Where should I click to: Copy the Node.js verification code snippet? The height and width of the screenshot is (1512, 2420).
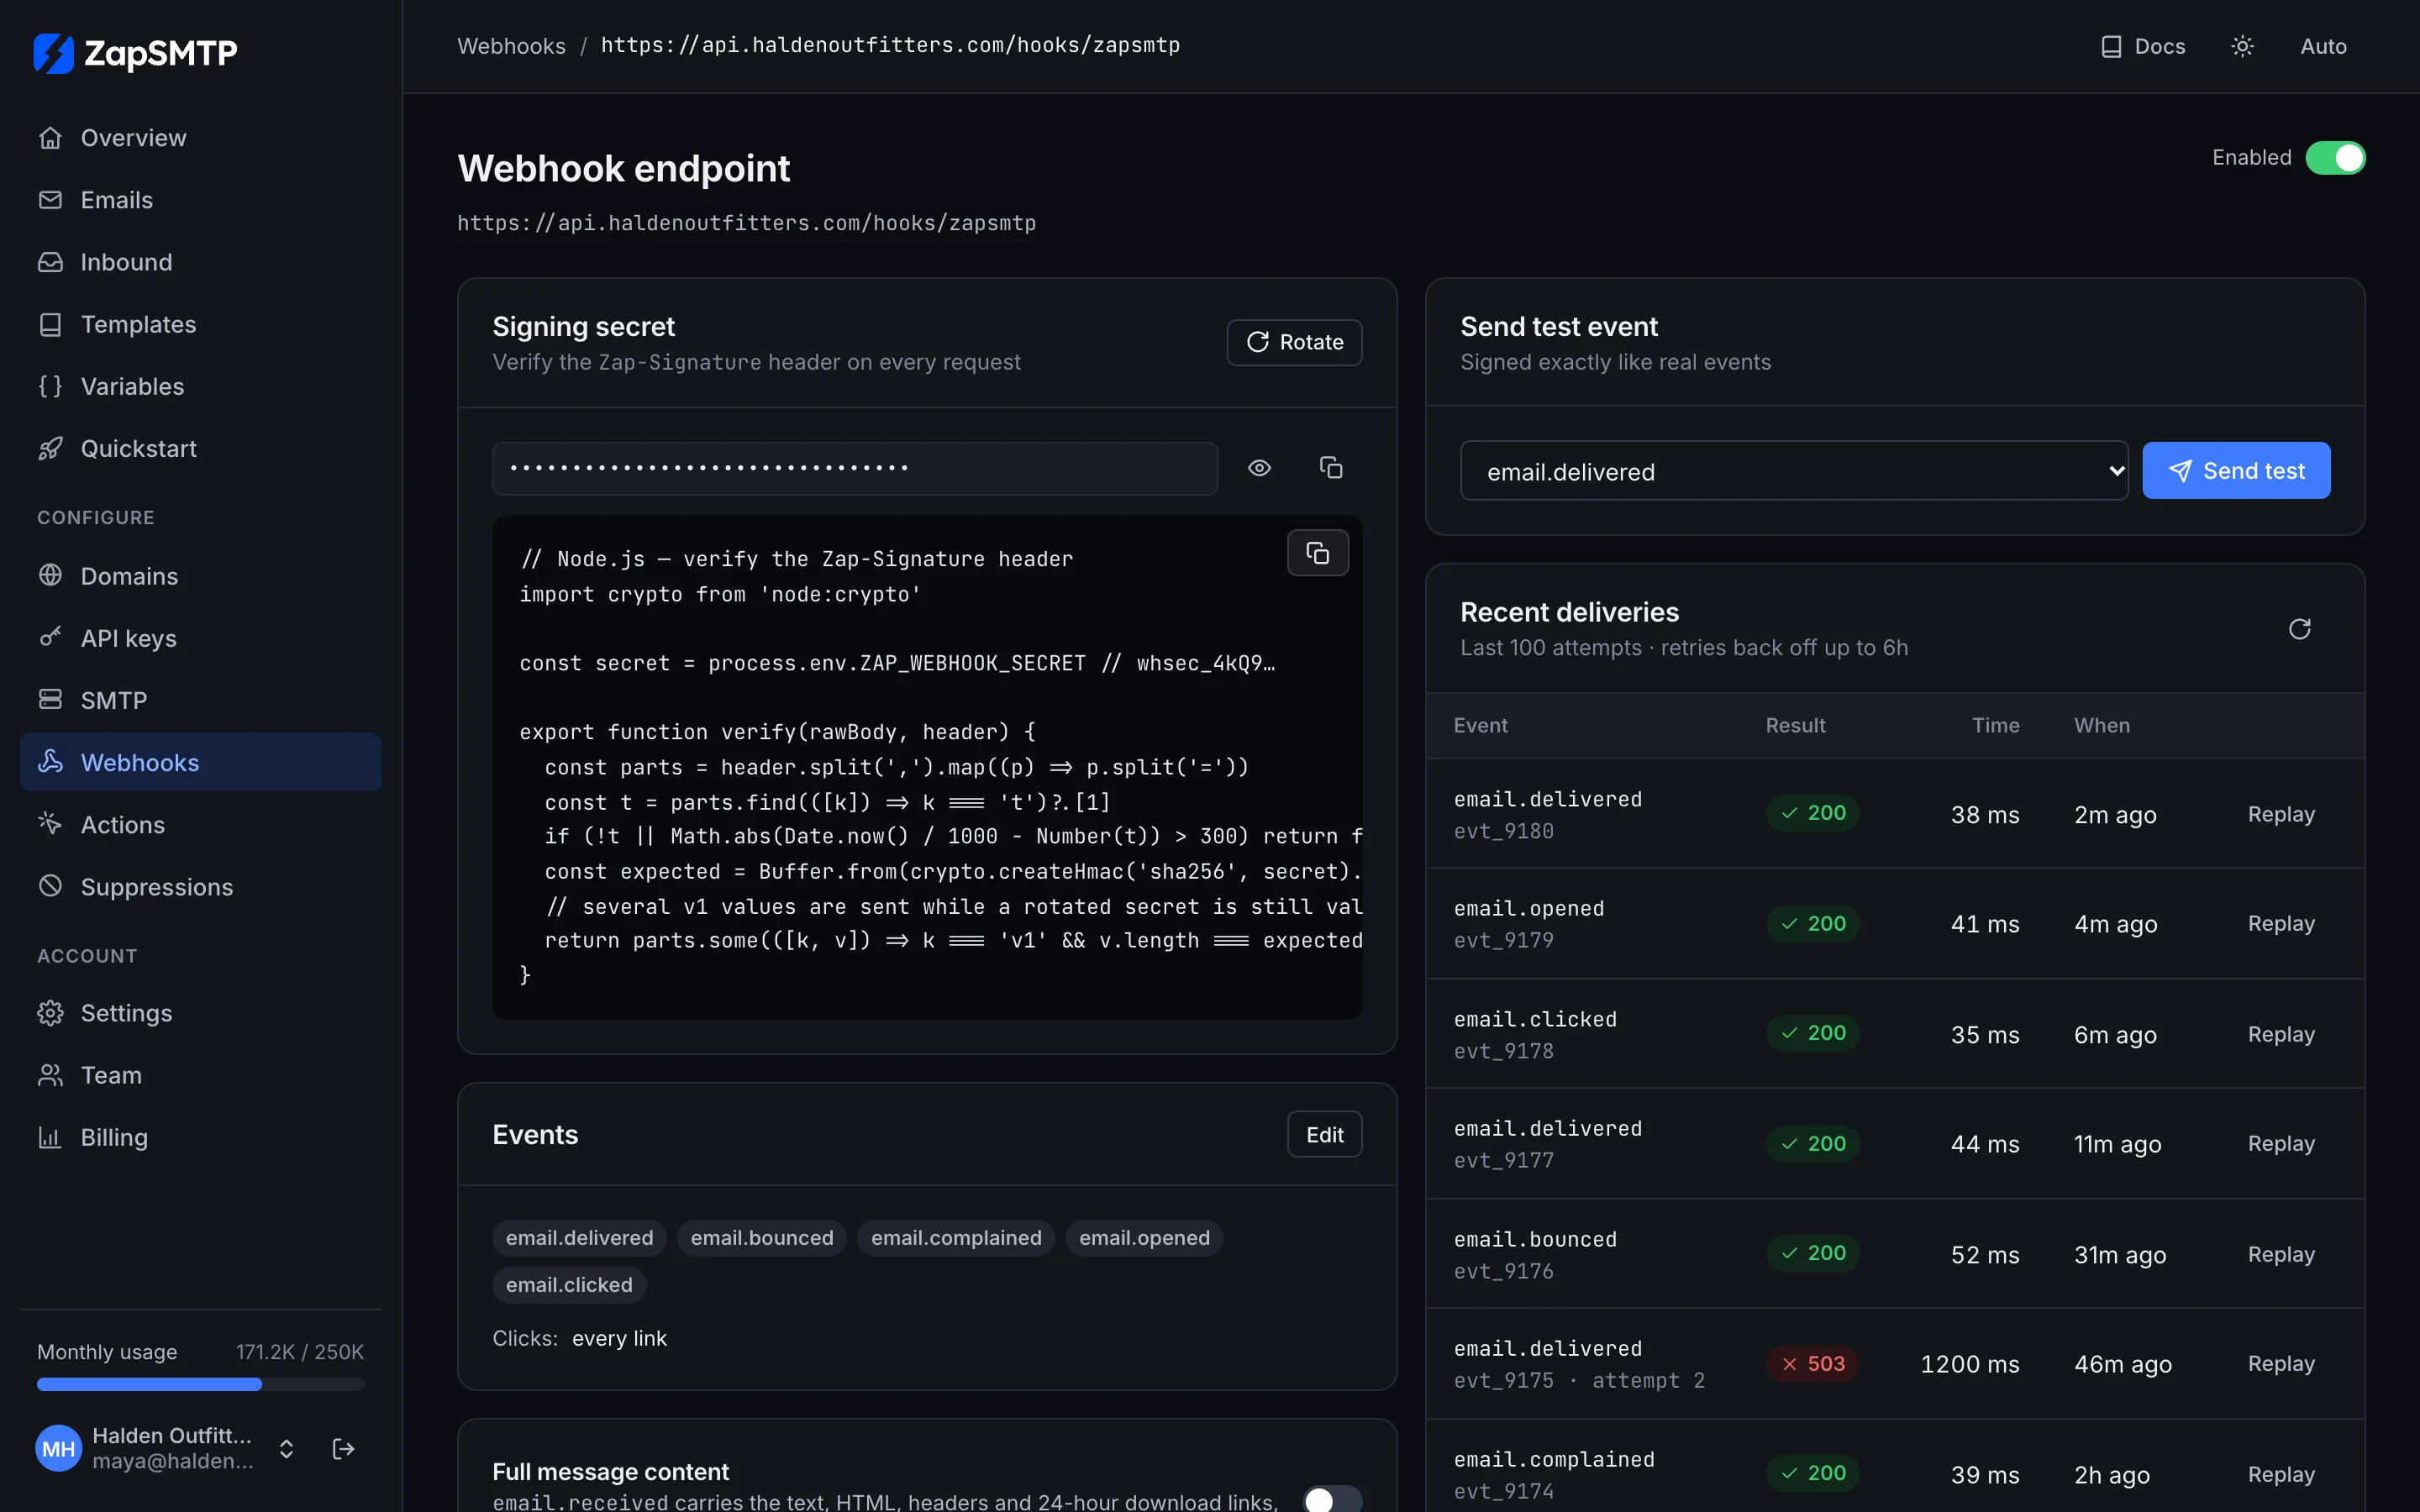tap(1317, 553)
